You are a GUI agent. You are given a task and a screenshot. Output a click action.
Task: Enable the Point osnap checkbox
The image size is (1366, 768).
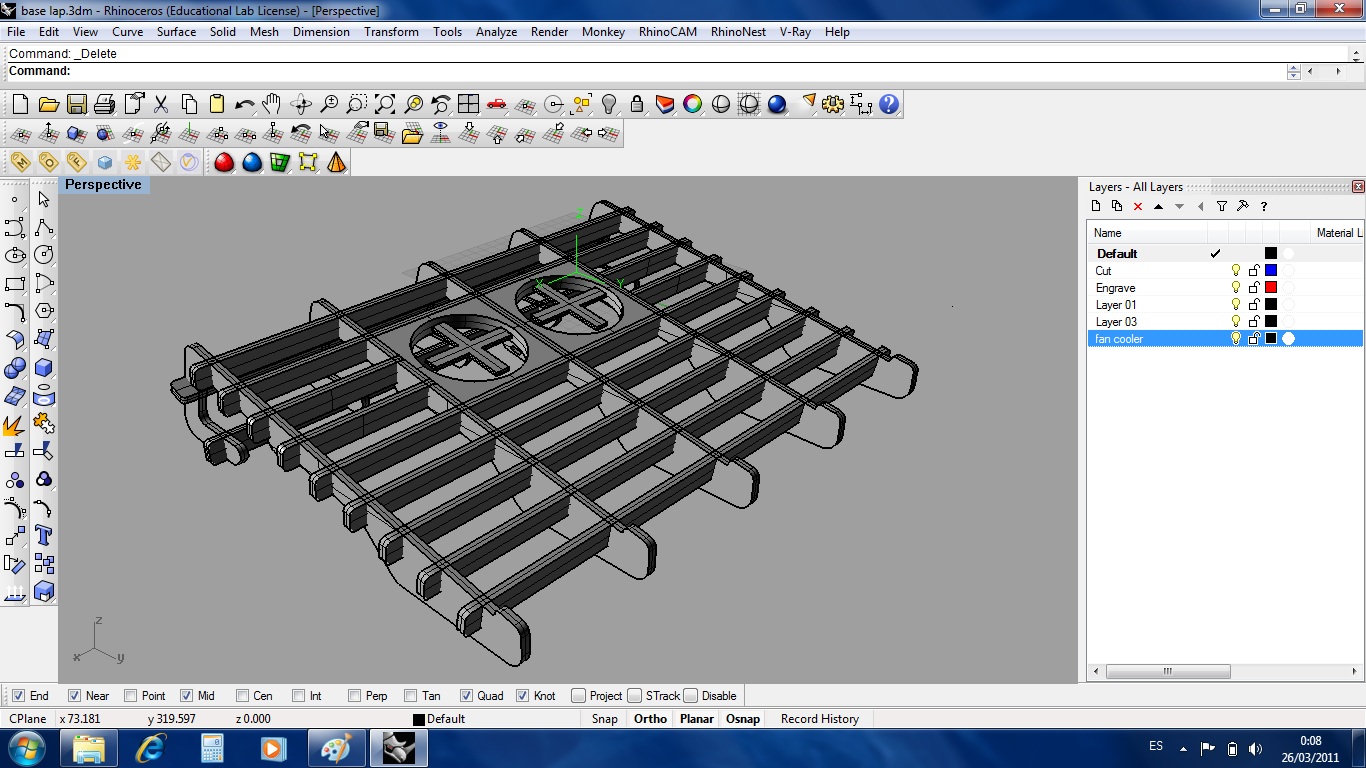pos(130,696)
